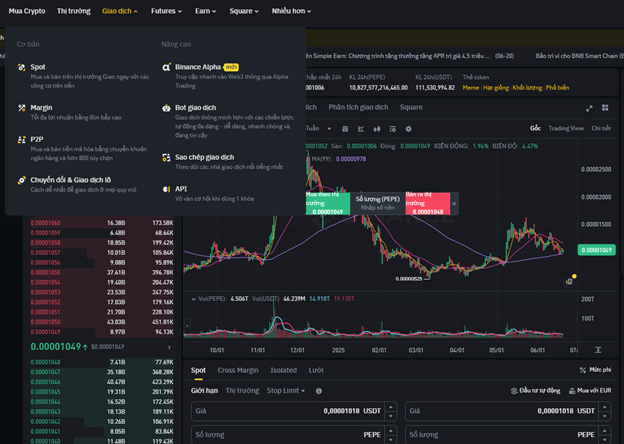624x444 pixels.
Task: Switch chart view to Trading View
Action: coord(566,128)
